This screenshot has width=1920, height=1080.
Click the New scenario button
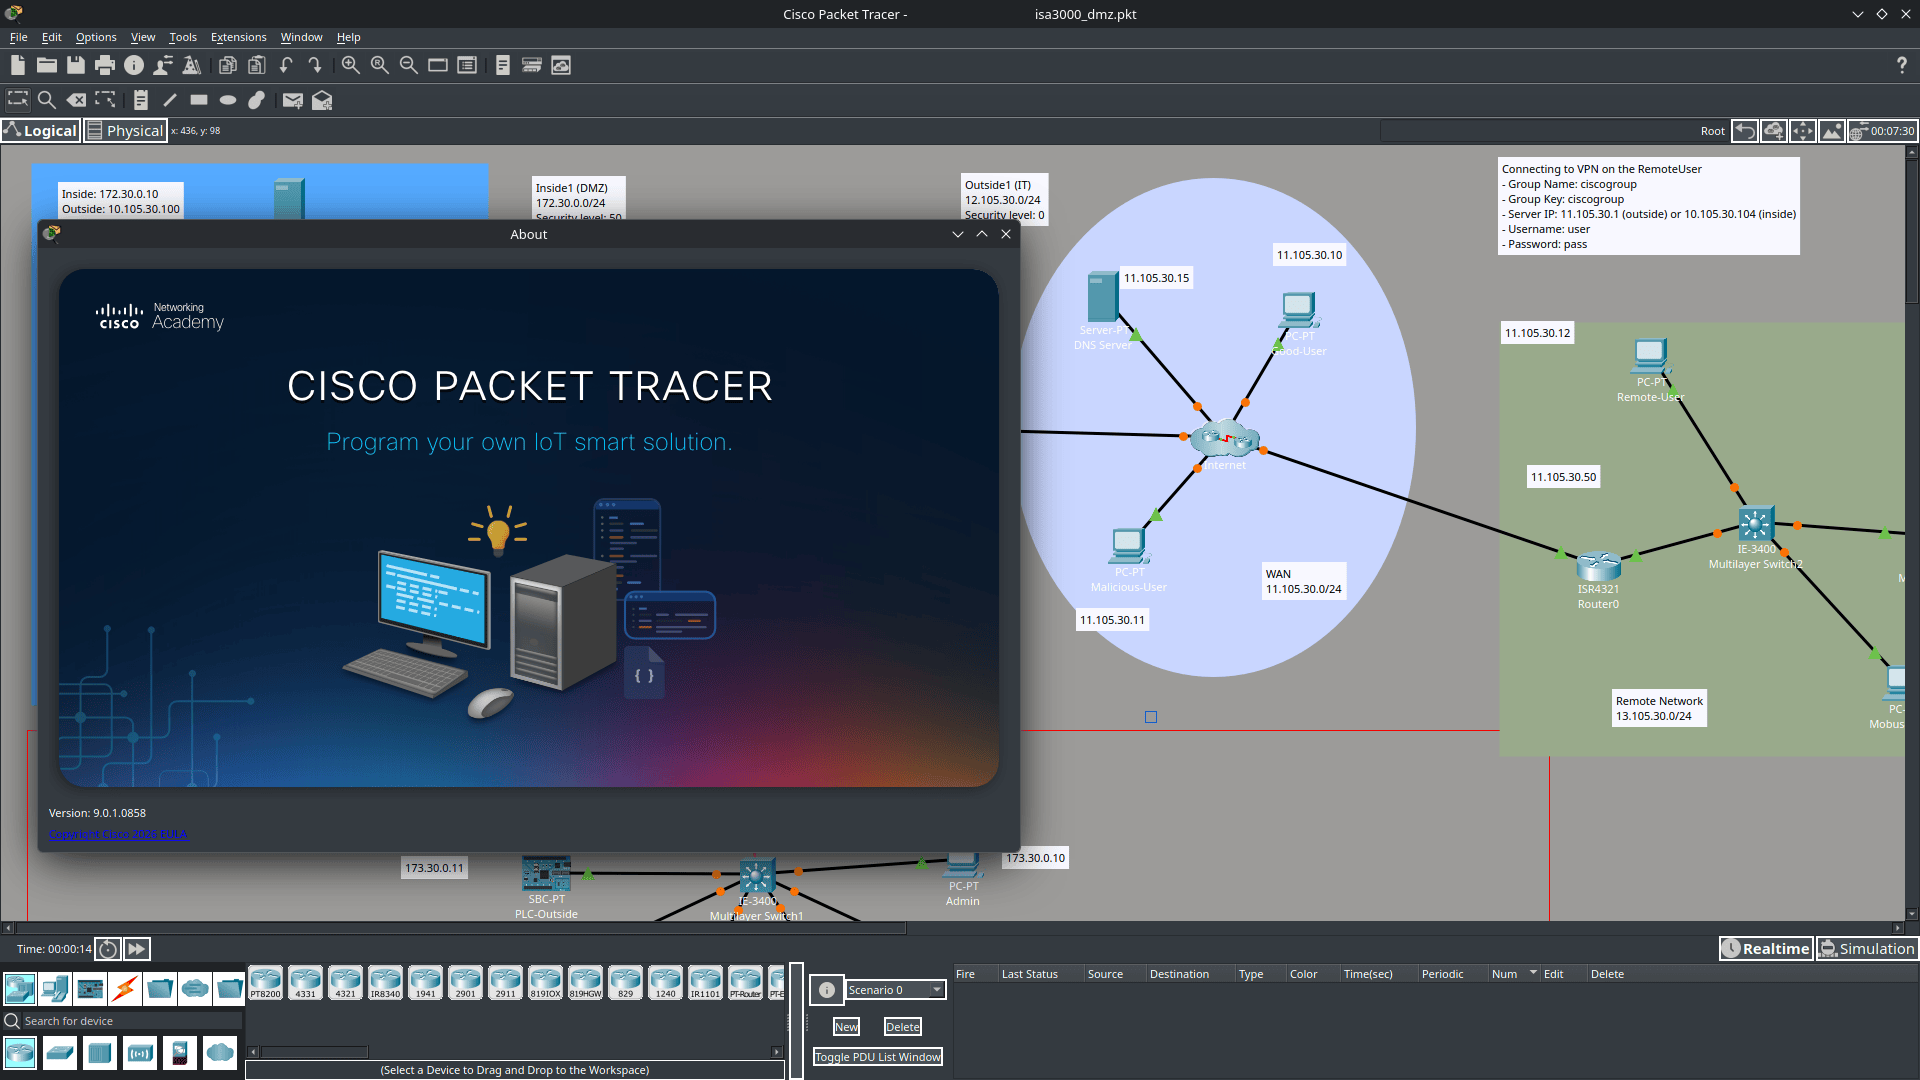846,1027
